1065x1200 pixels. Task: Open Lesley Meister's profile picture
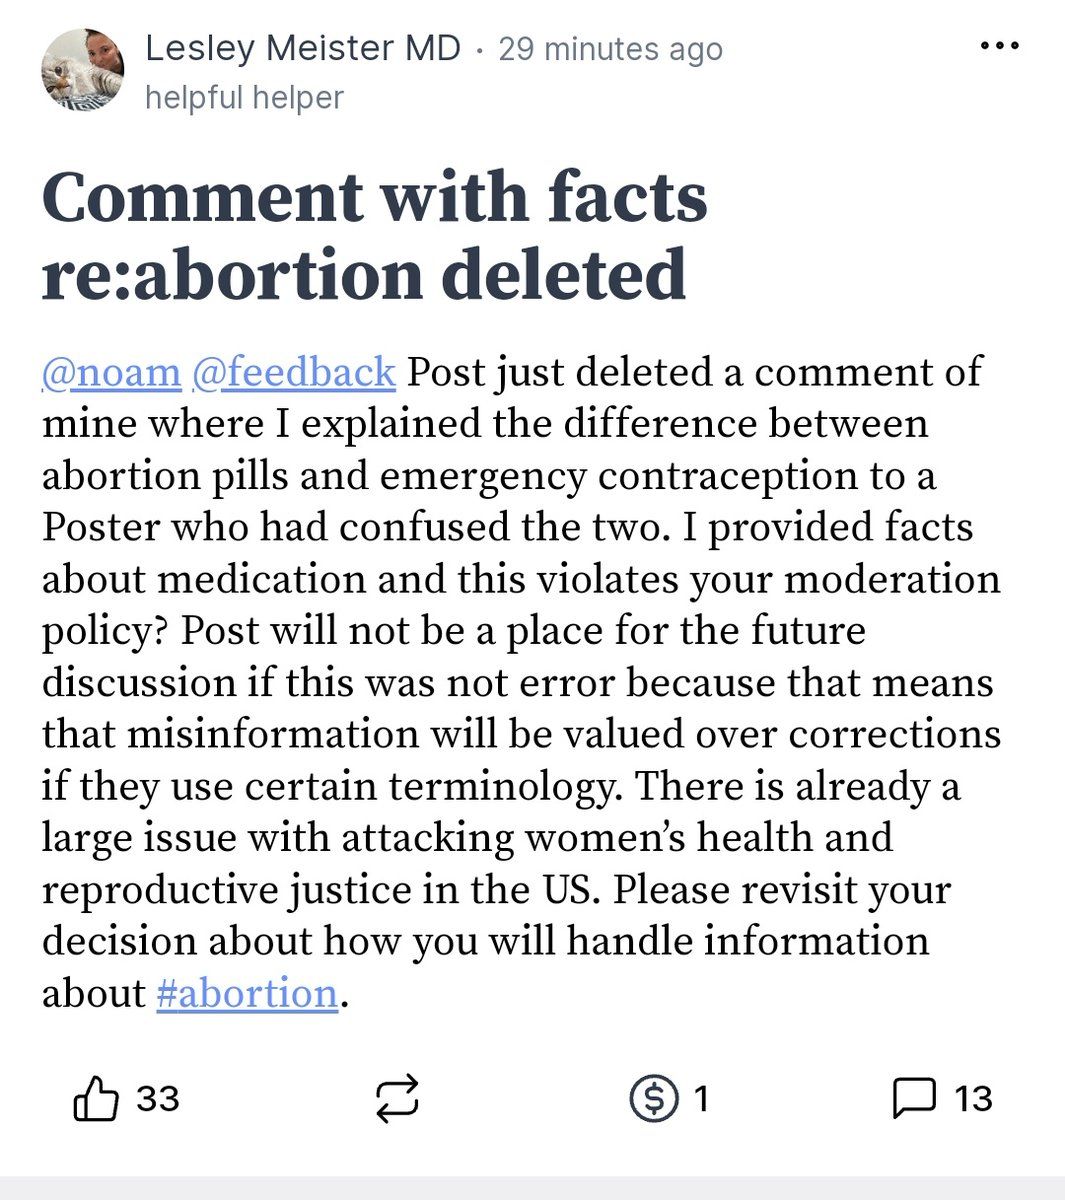tap(82, 69)
